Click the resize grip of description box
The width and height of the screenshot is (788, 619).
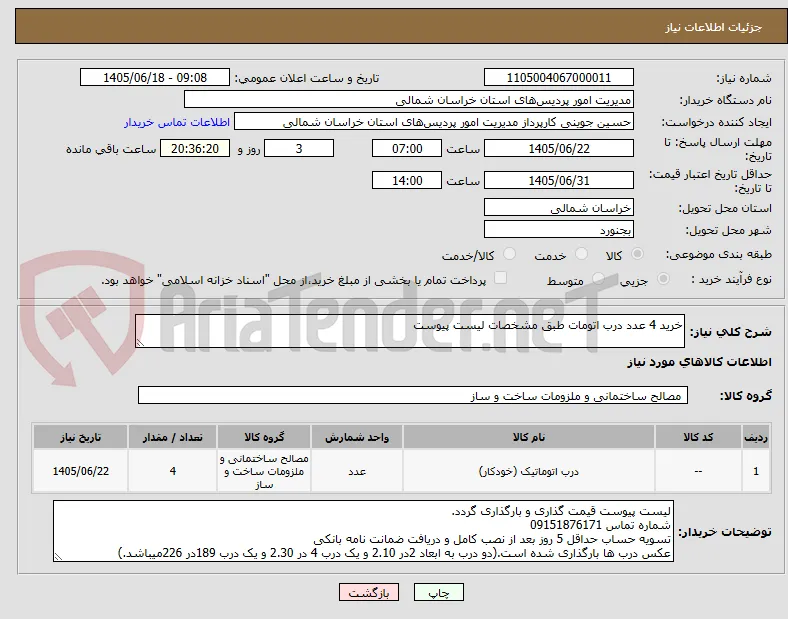(x=140, y=342)
